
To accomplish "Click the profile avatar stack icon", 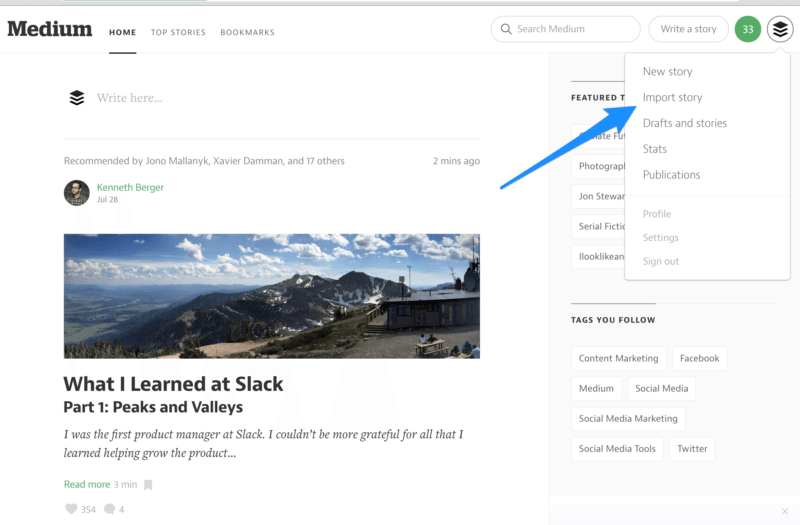I will click(780, 29).
